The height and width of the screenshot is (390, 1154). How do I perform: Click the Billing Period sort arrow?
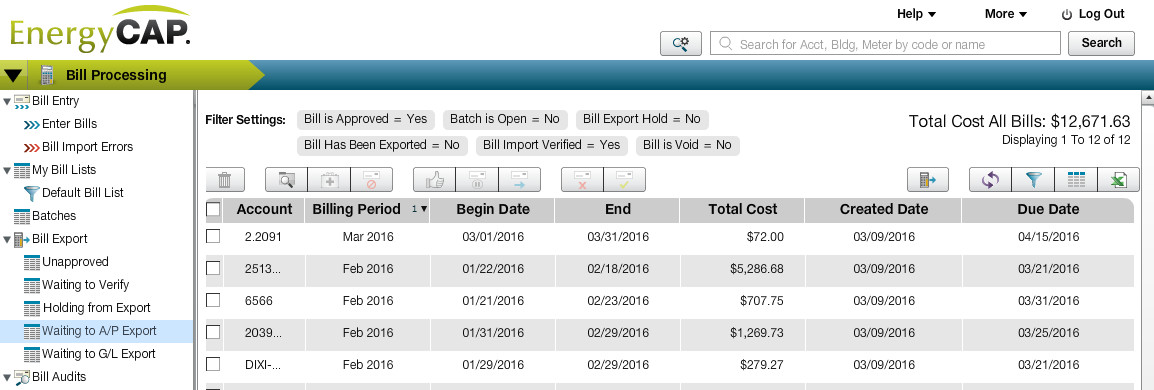[424, 209]
